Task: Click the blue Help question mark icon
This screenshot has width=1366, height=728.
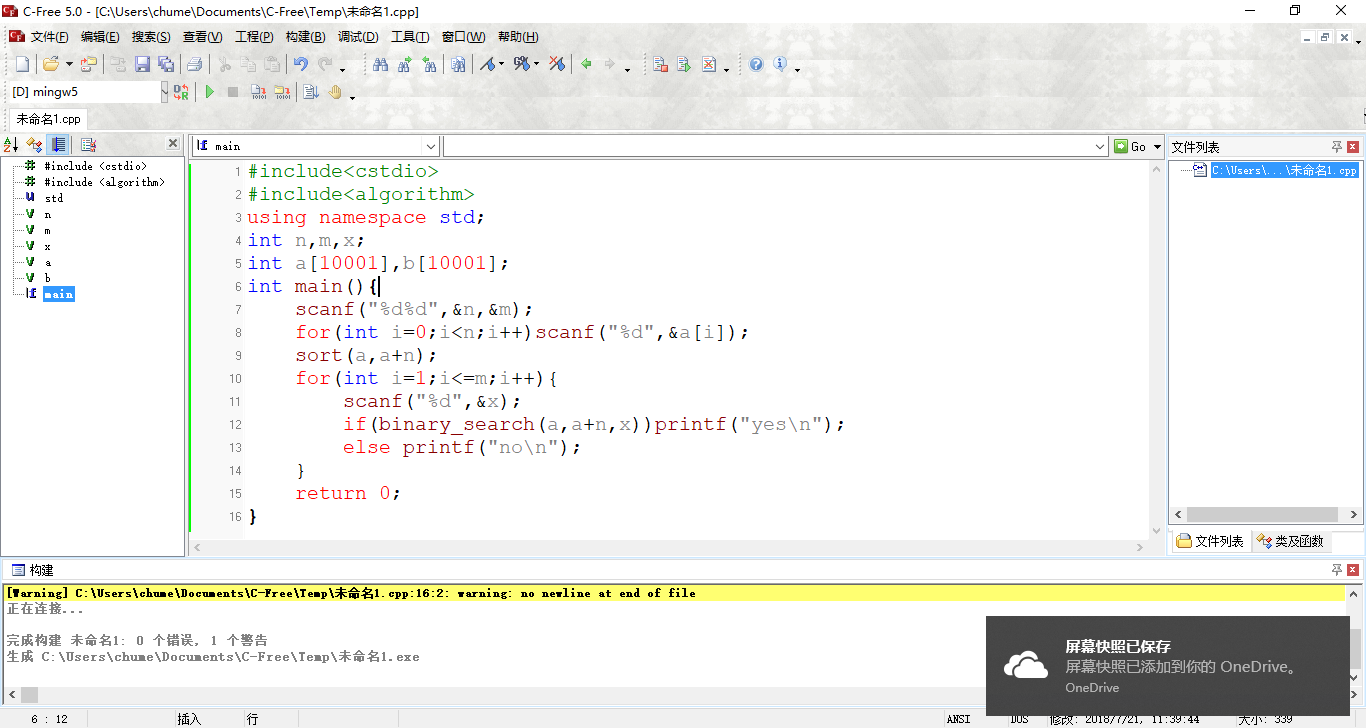Action: pyautogui.click(x=756, y=64)
